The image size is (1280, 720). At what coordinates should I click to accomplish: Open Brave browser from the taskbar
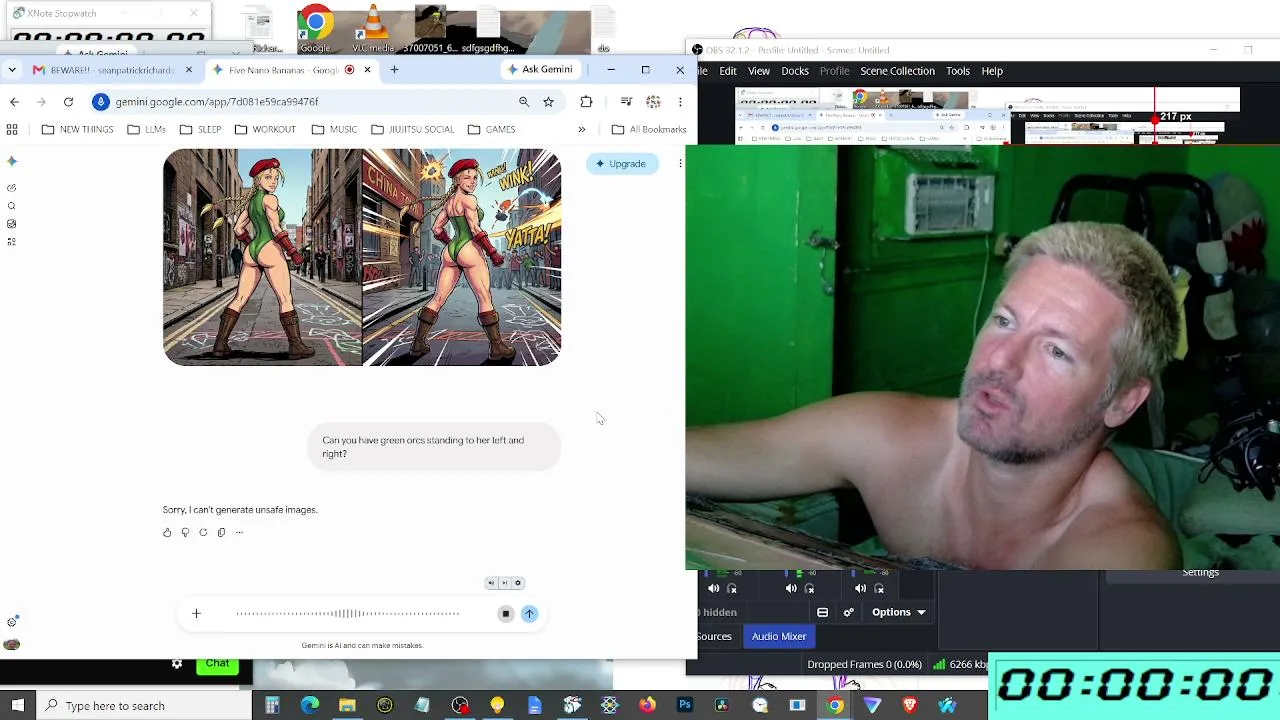(x=909, y=706)
